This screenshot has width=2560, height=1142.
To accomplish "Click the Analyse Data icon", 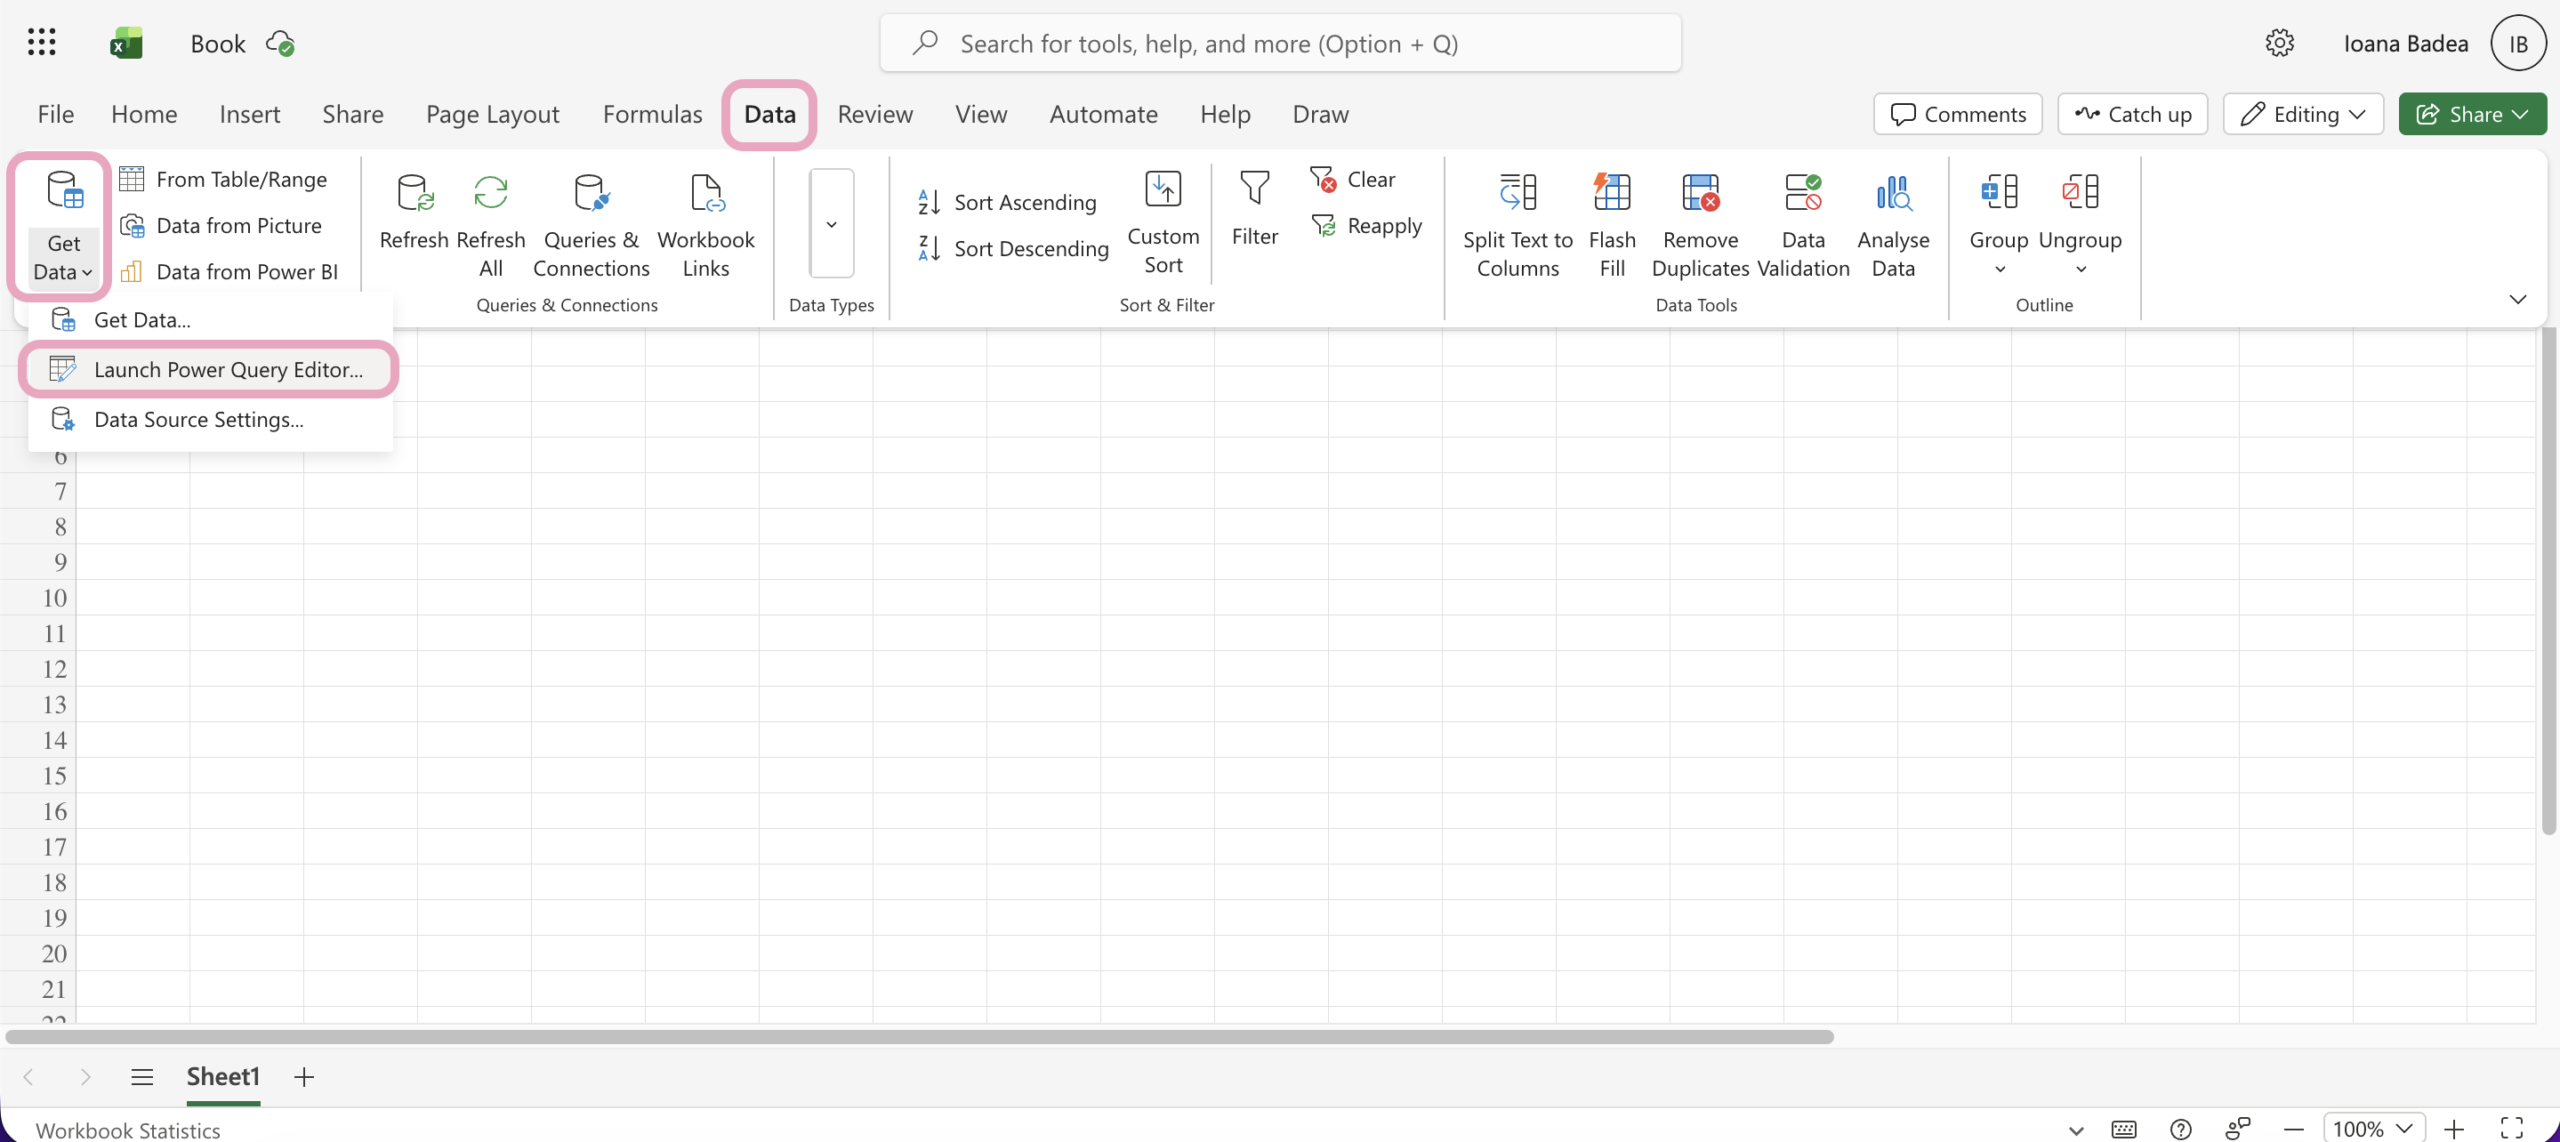I will (x=1892, y=193).
